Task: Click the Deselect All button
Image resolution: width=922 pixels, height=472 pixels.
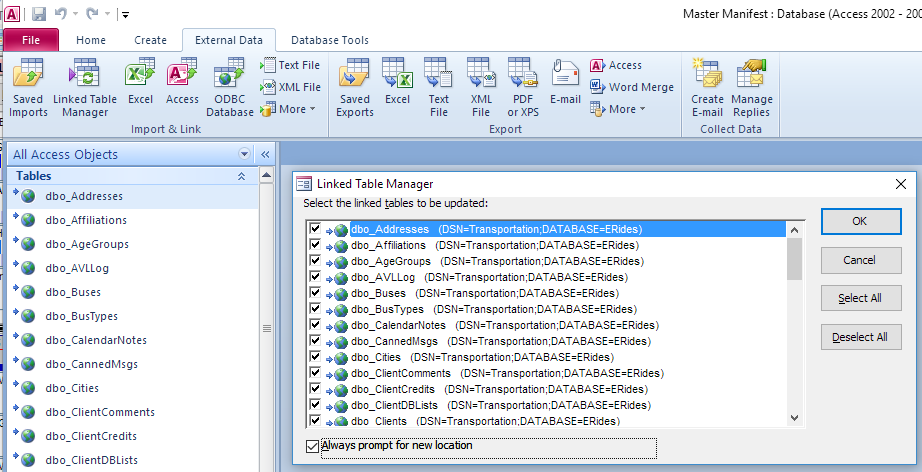Action: tap(861, 337)
